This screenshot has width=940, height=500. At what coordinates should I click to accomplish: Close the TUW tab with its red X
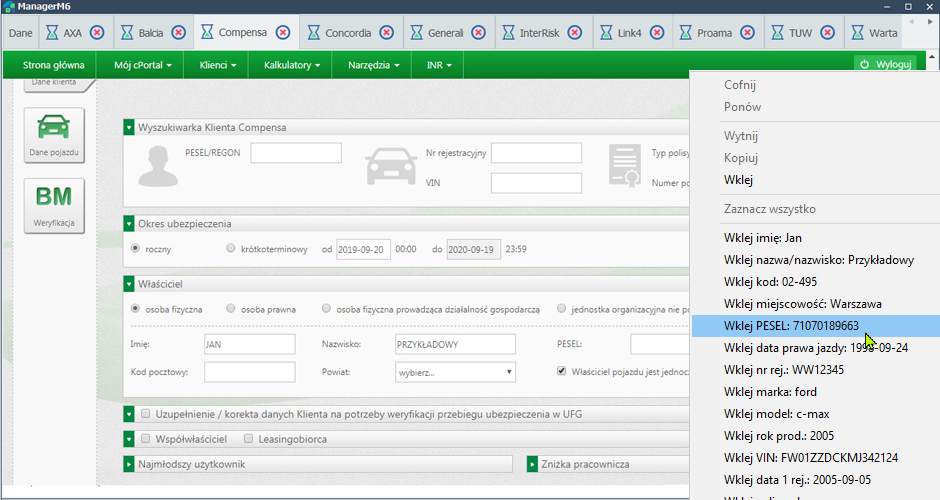[827, 32]
